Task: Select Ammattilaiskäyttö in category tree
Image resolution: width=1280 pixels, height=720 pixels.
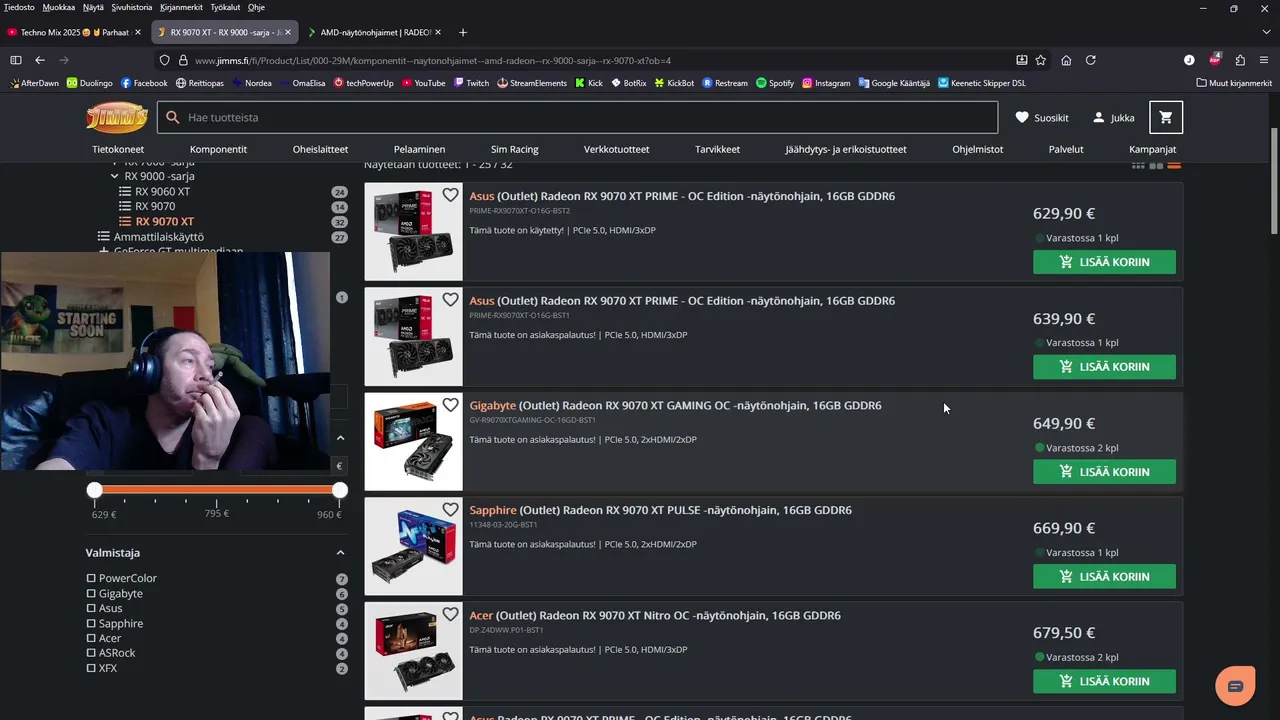Action: pos(158,237)
